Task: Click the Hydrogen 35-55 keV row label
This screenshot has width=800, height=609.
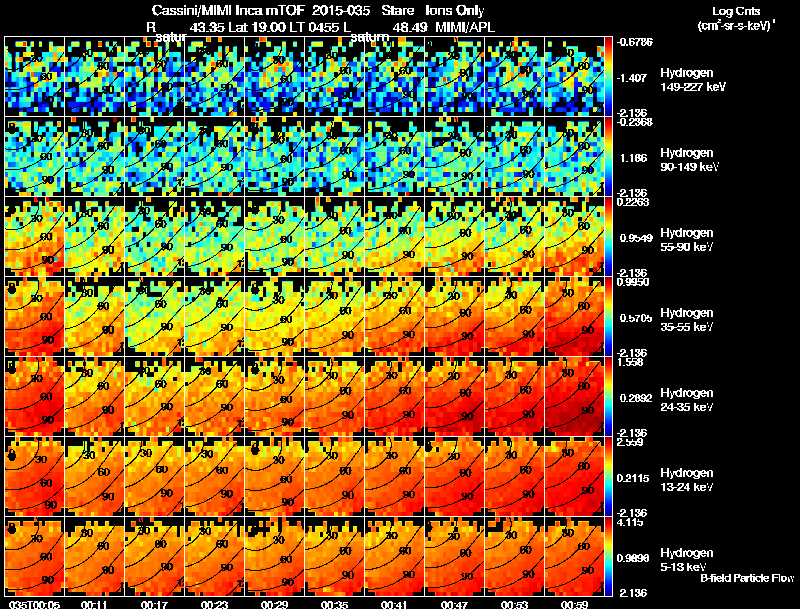Action: [687, 320]
